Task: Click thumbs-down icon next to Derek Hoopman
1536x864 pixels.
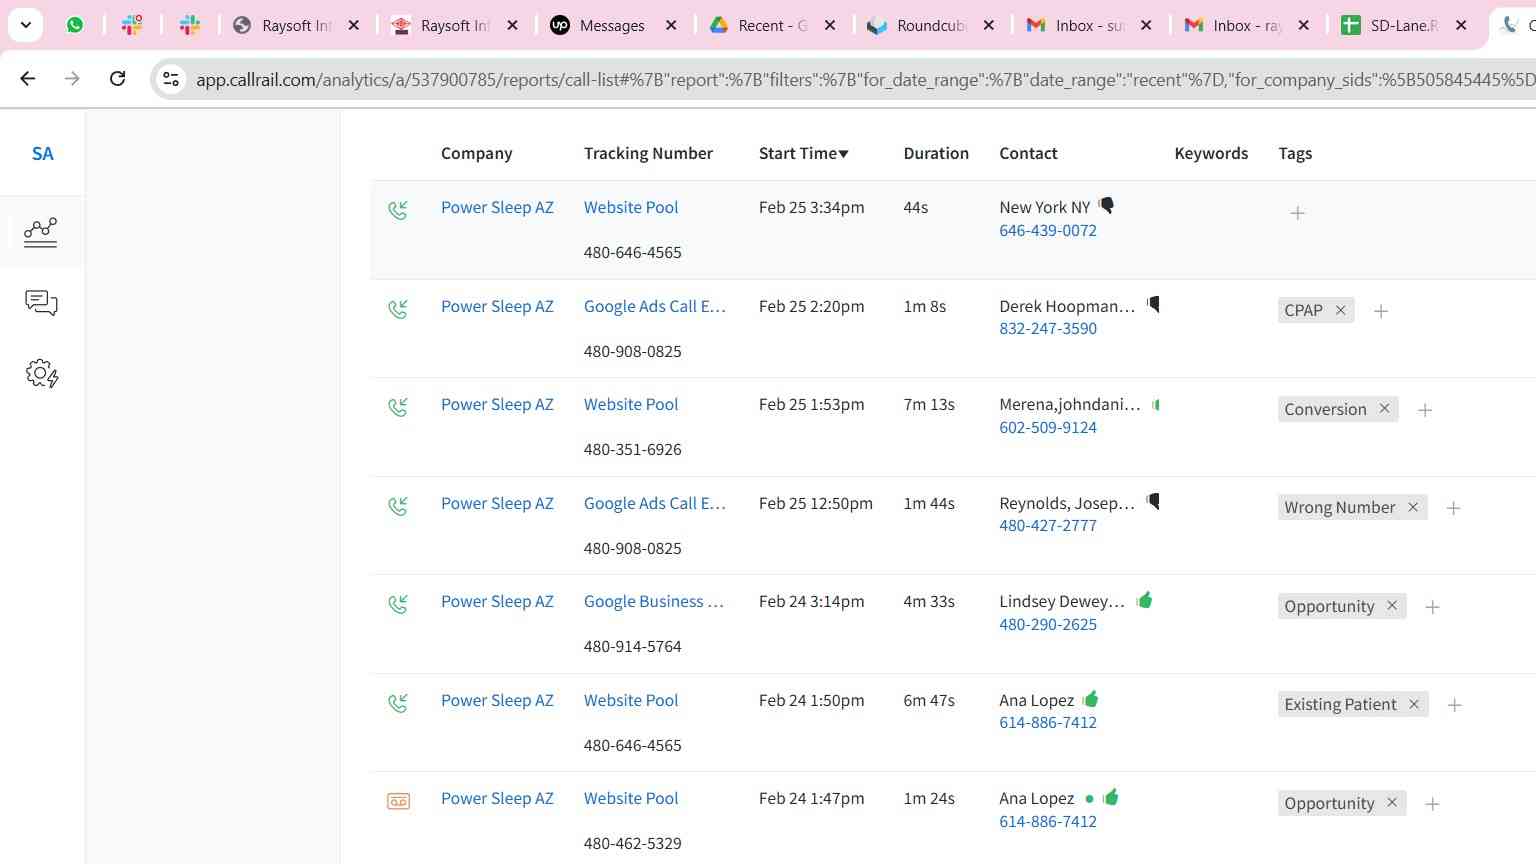Action: [1153, 304]
